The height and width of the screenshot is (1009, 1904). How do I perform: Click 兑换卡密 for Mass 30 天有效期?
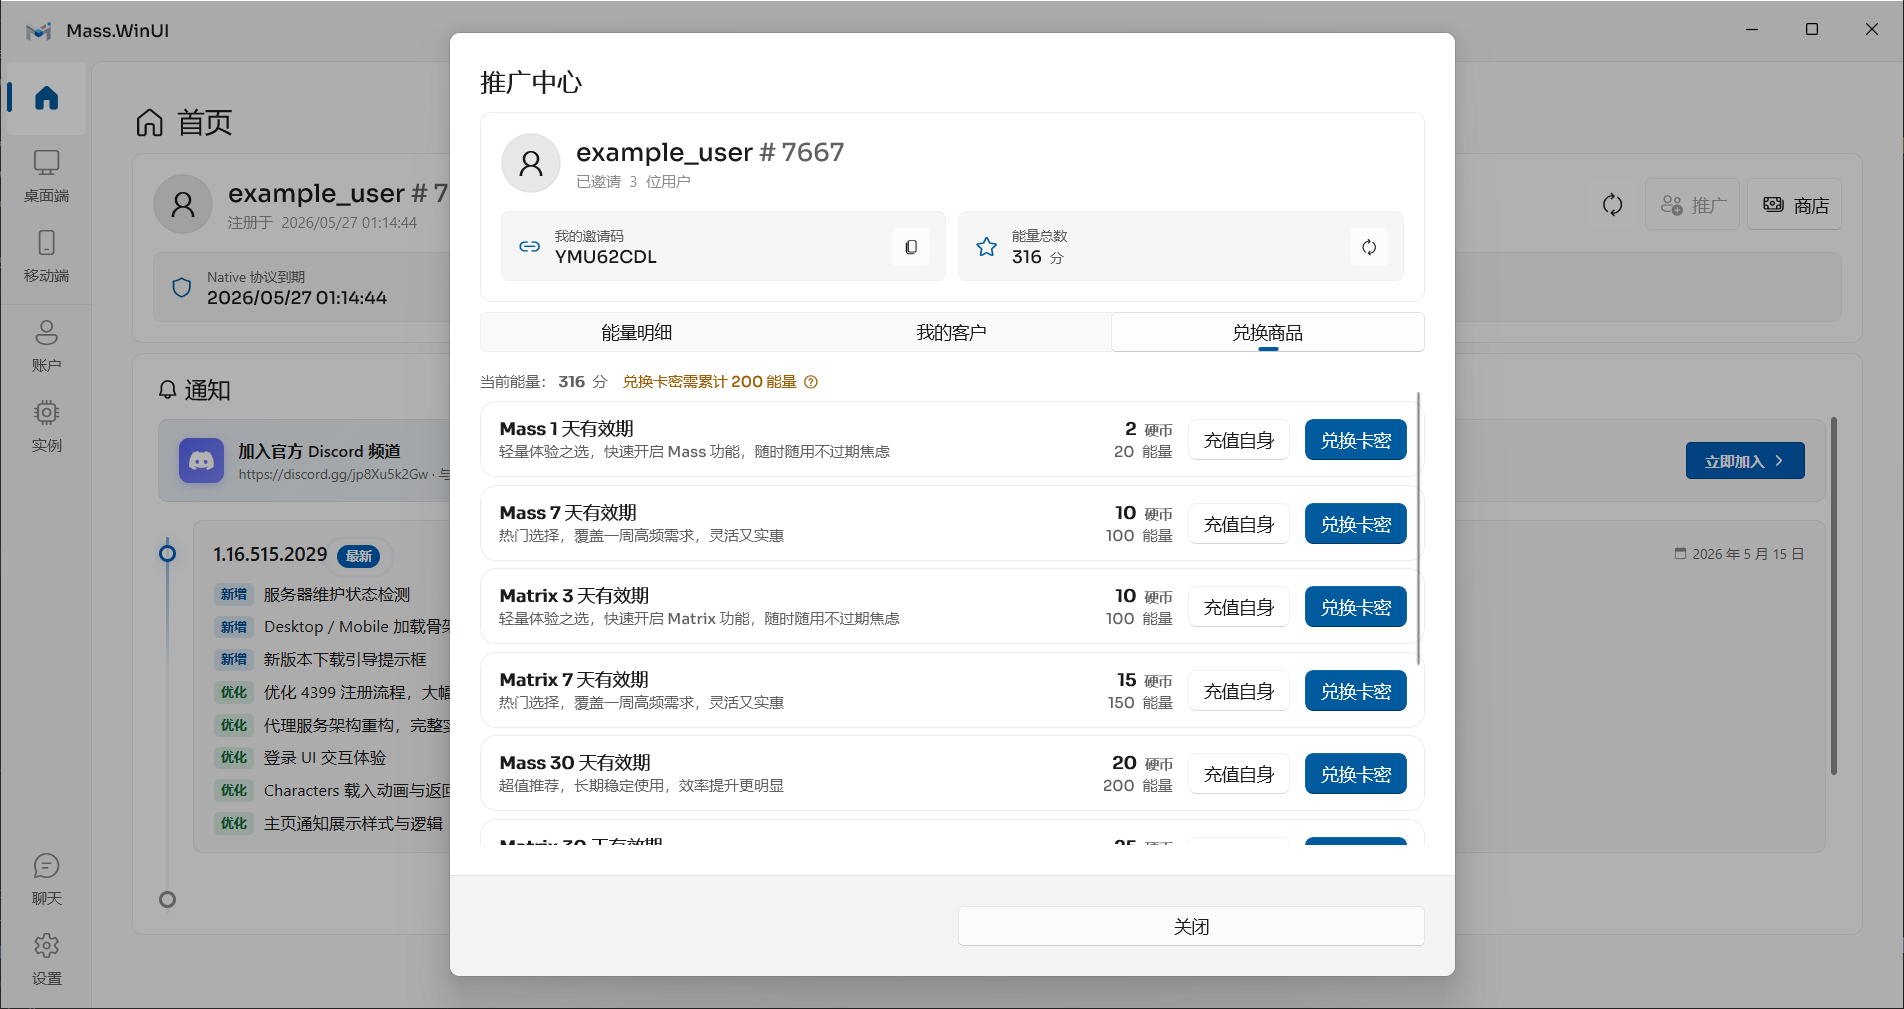pos(1356,774)
